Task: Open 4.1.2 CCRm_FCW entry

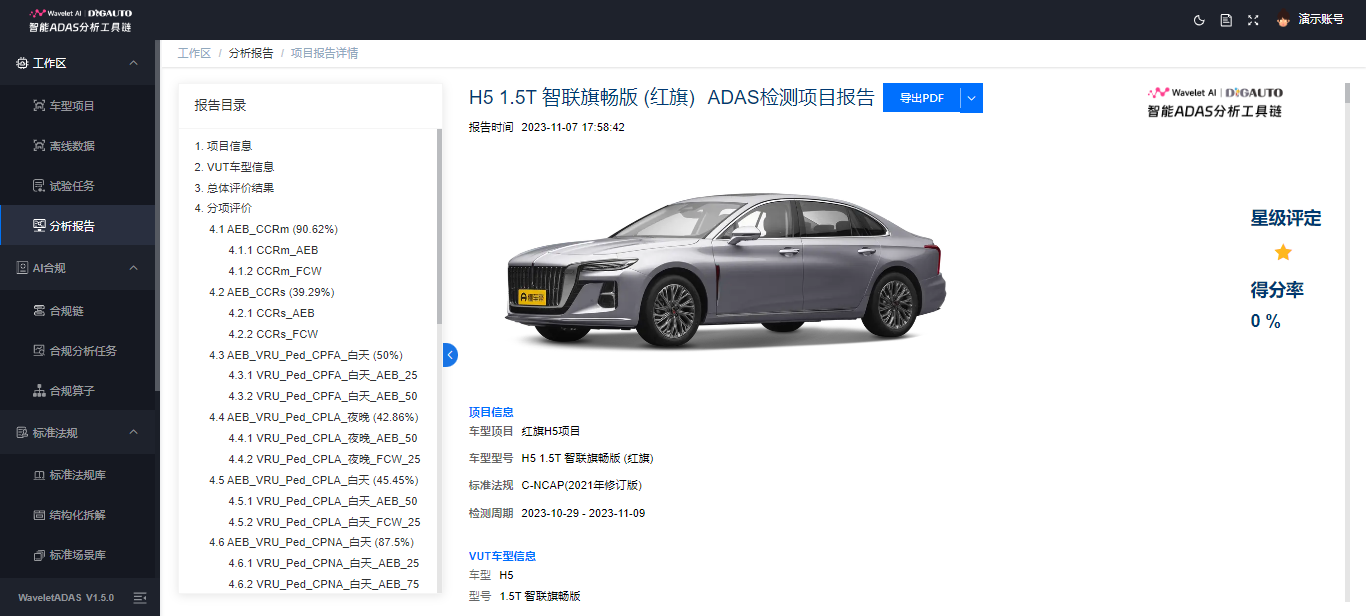Action: pos(275,271)
